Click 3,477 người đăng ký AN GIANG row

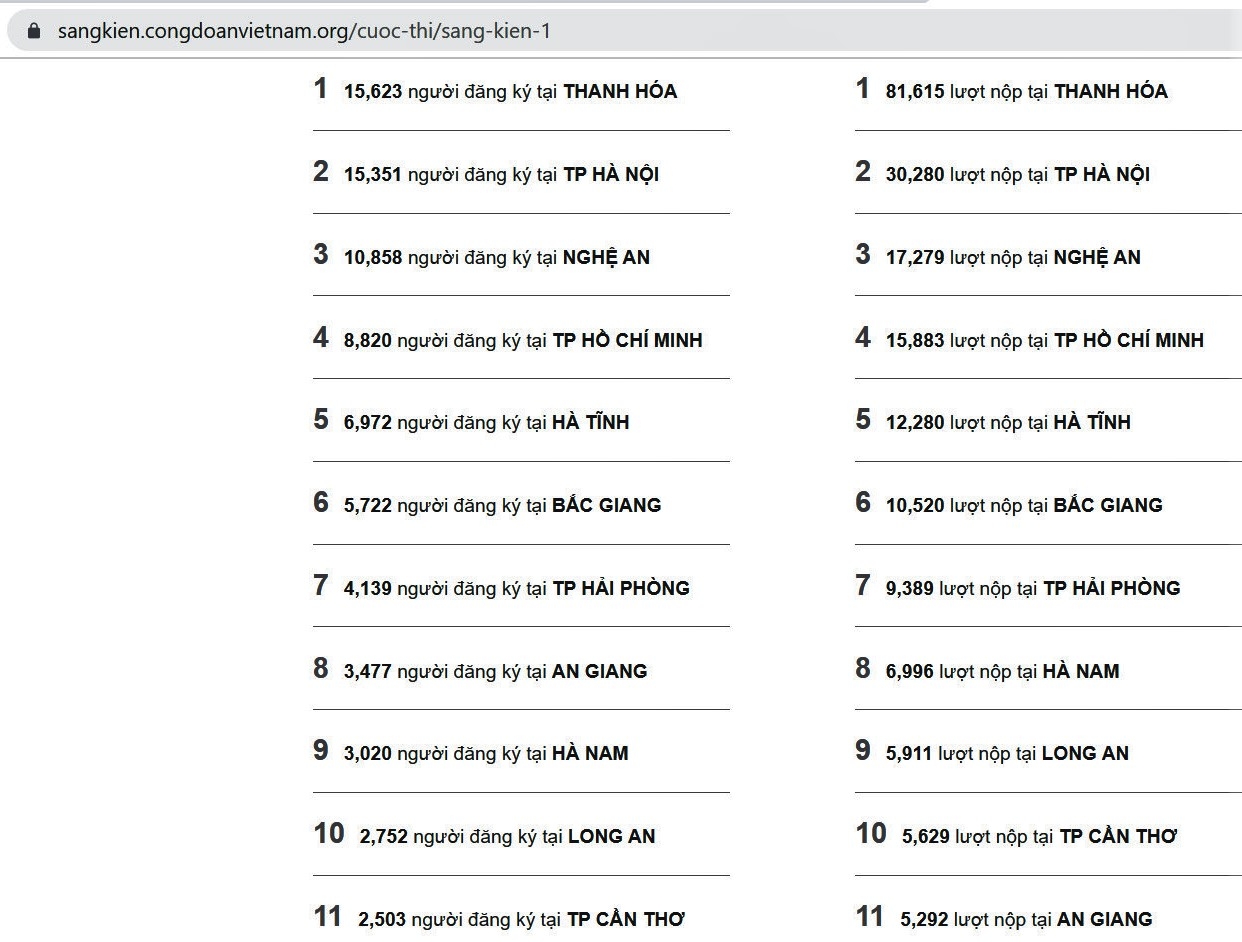(x=495, y=671)
